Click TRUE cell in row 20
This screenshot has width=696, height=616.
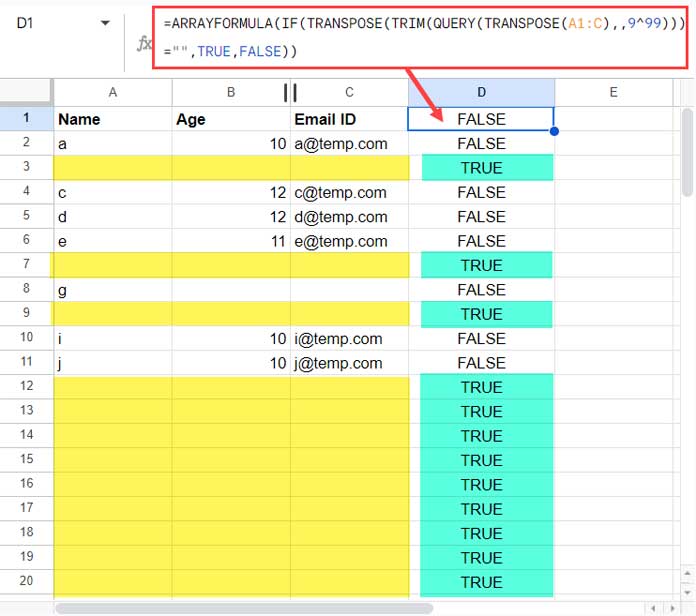tap(481, 582)
